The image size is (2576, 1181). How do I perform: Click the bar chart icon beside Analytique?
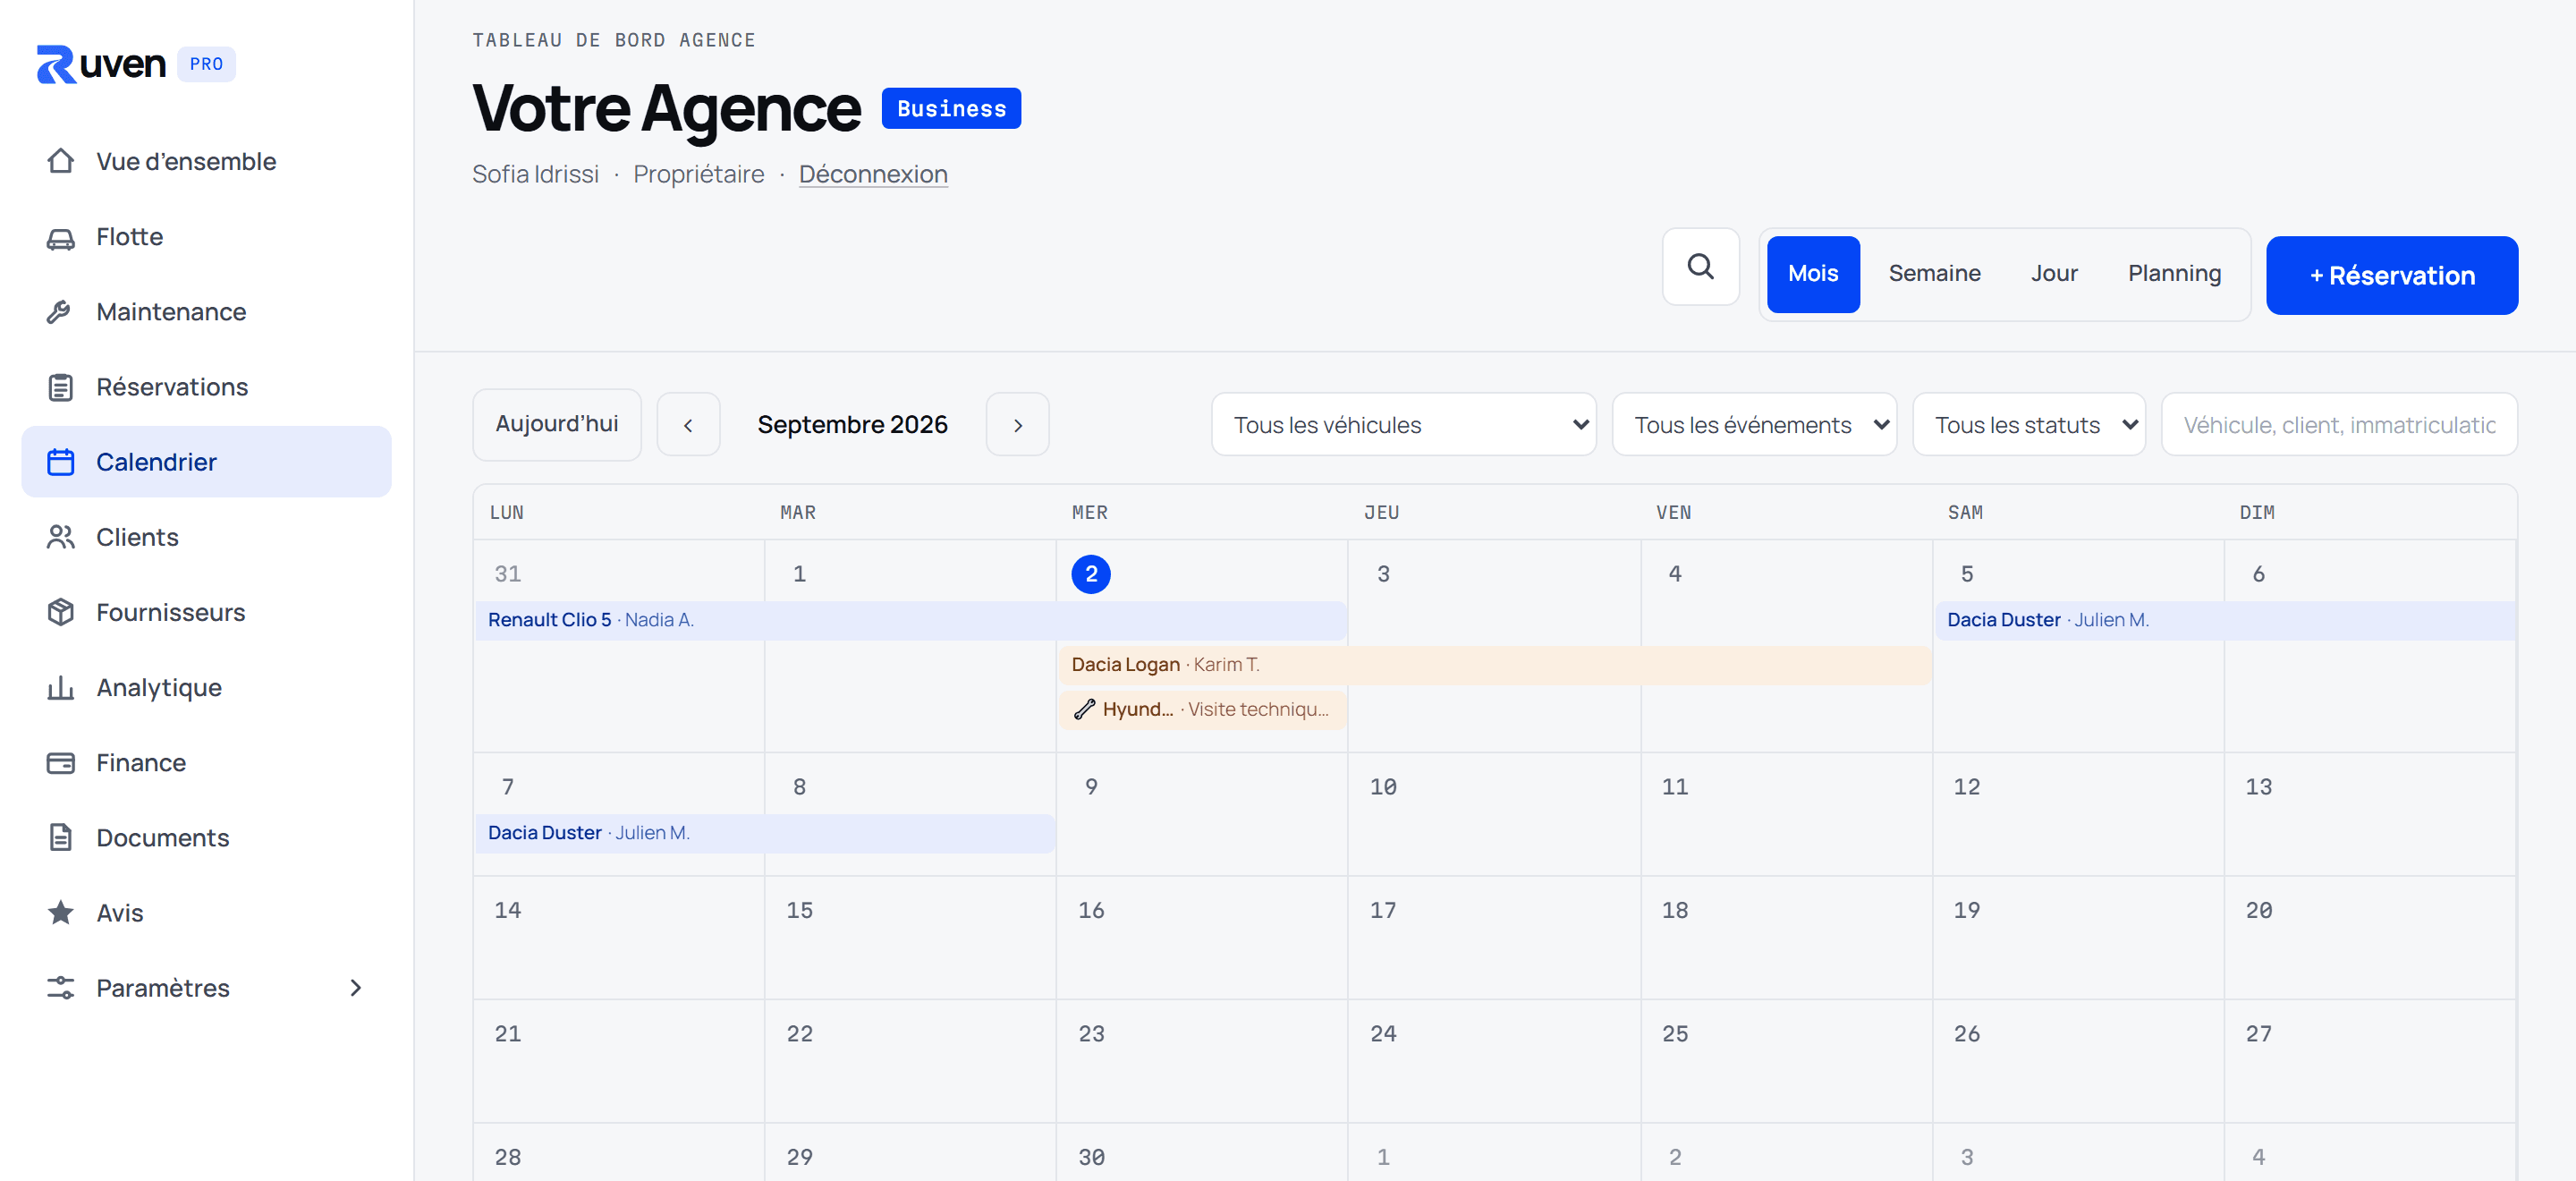[x=60, y=688]
